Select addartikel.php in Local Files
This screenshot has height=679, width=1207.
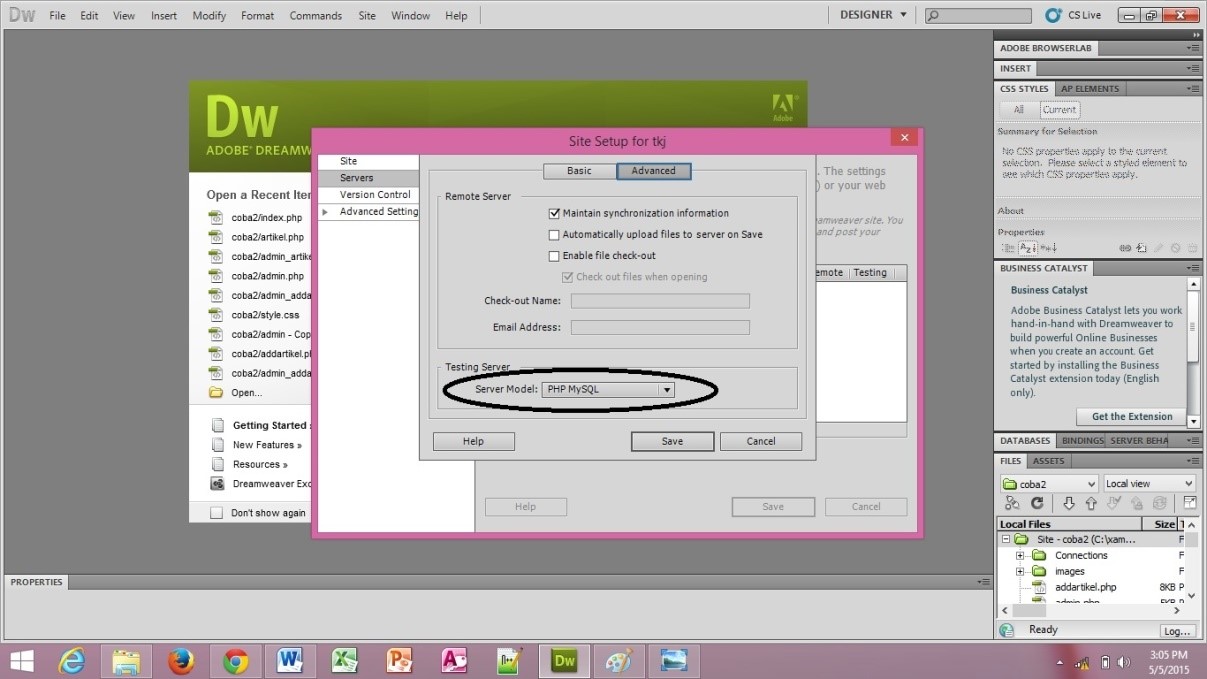pyautogui.click(x=1085, y=587)
